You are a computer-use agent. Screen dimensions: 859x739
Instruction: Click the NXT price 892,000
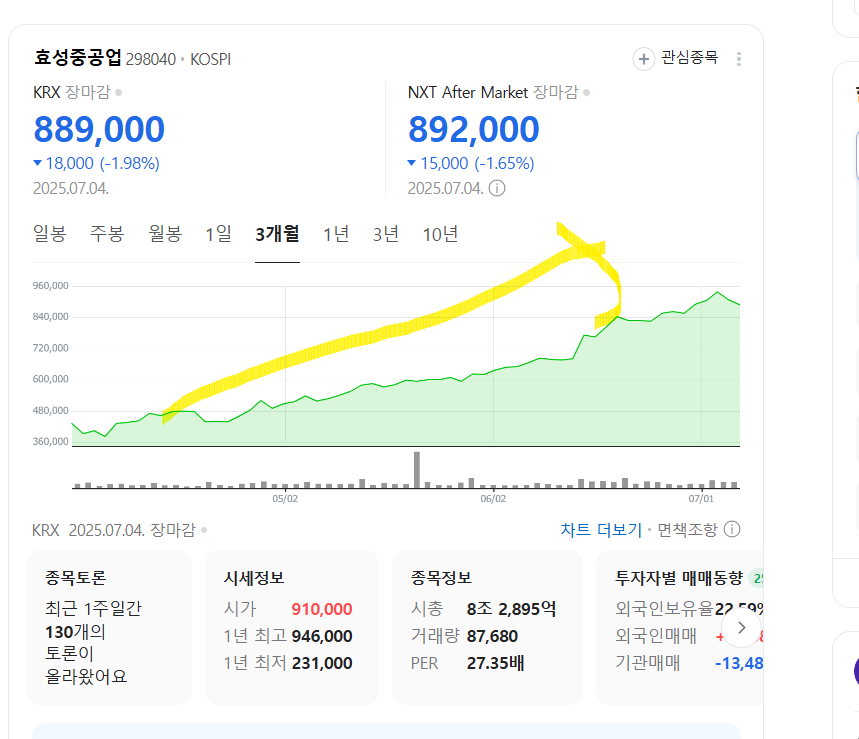pyautogui.click(x=474, y=129)
